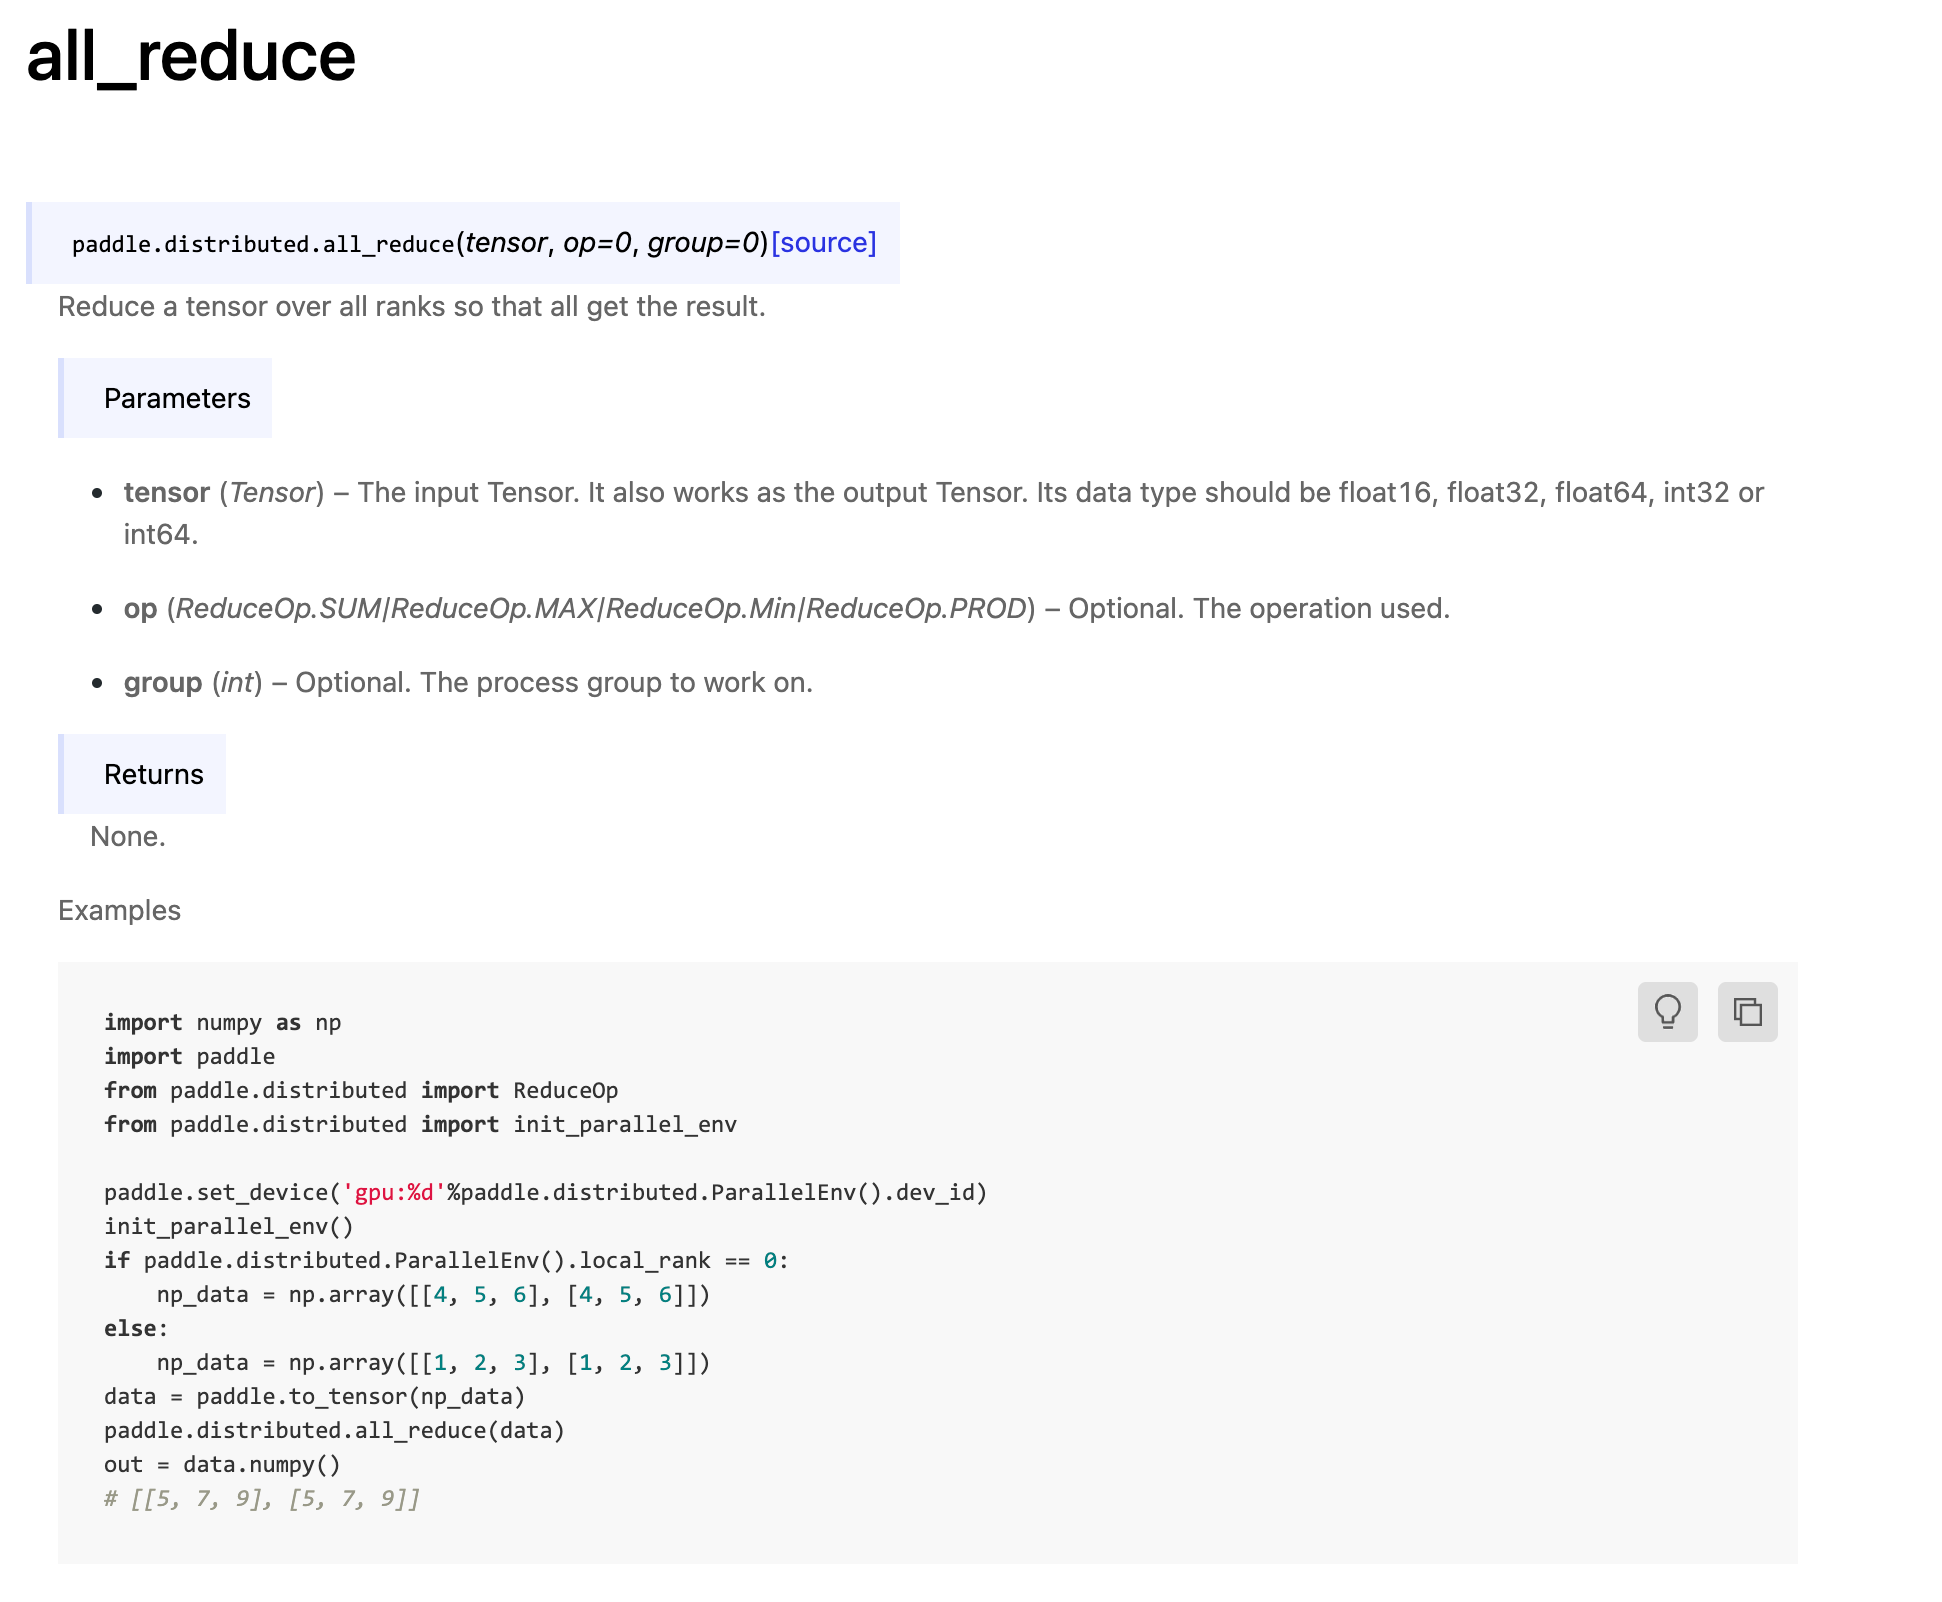Viewport: 1942px width, 1602px height.
Task: Click the 'gpu:%d' red string in code
Action: point(394,1192)
